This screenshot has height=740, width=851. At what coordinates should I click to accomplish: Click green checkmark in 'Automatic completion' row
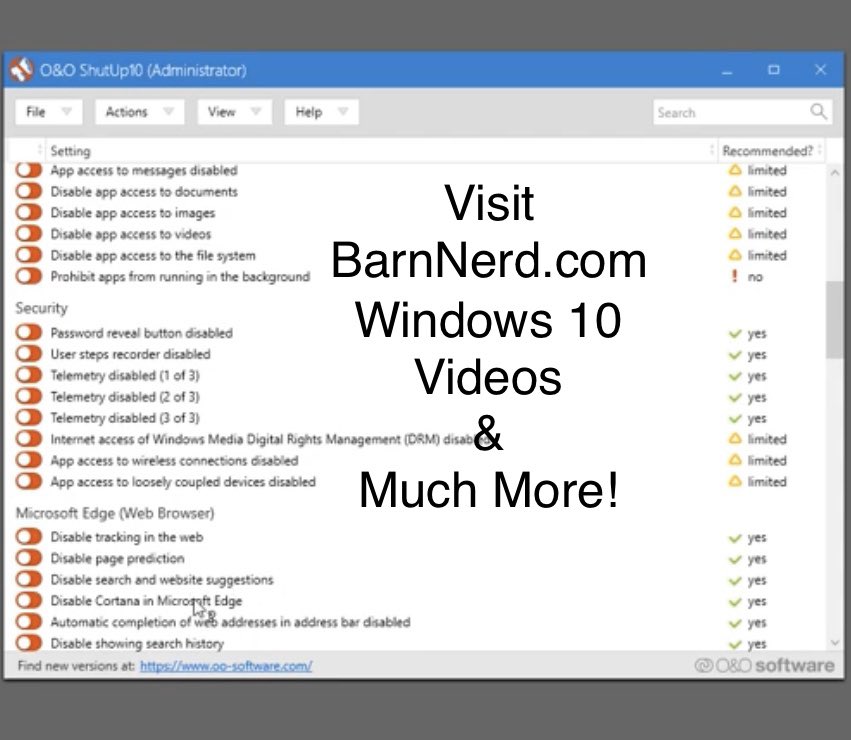[735, 623]
